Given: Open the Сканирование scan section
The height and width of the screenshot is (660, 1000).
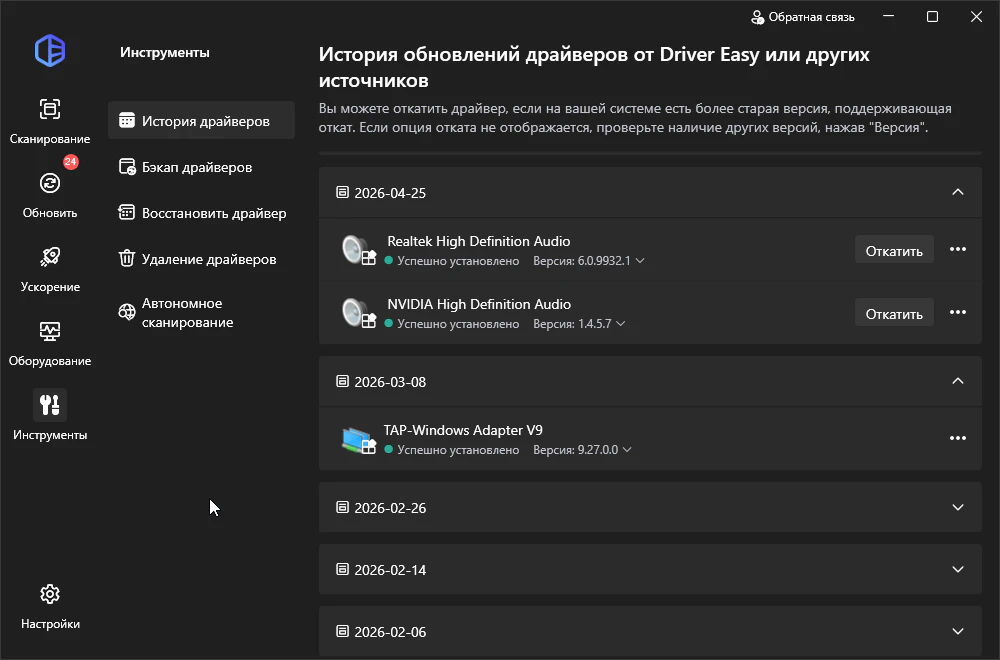Looking at the screenshot, I should (x=50, y=121).
